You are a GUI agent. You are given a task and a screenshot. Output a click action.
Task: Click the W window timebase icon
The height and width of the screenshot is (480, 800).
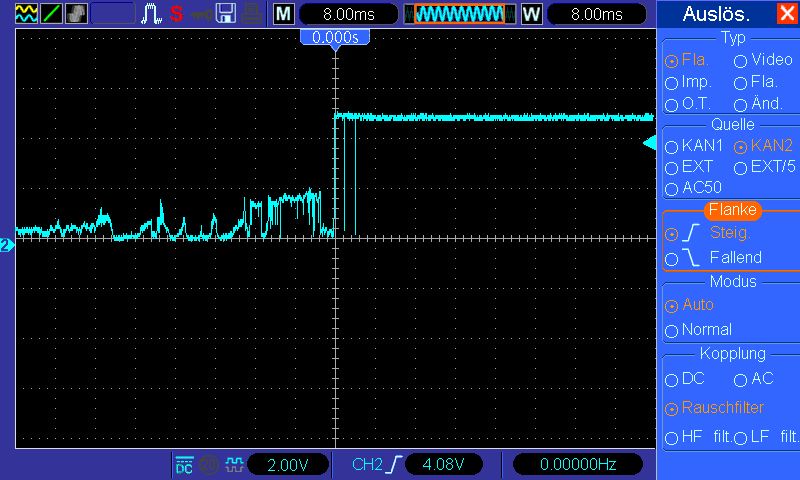[x=531, y=14]
